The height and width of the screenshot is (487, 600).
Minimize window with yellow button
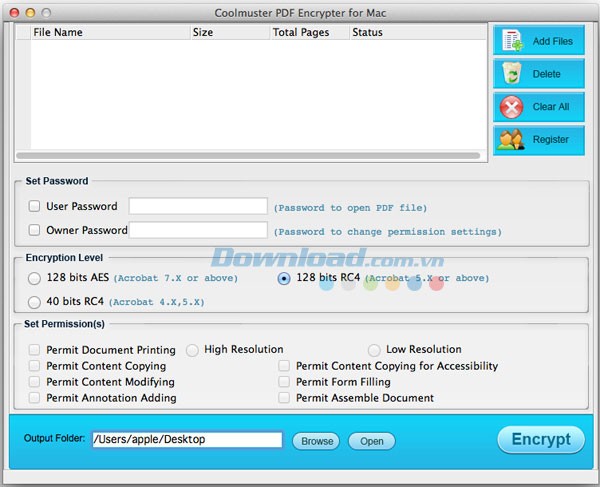pyautogui.click(x=30, y=13)
